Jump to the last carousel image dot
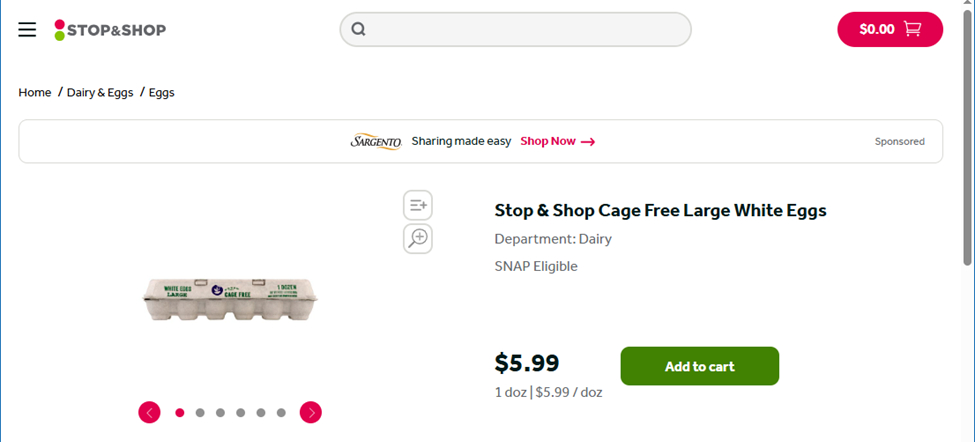975x442 pixels. click(x=281, y=412)
